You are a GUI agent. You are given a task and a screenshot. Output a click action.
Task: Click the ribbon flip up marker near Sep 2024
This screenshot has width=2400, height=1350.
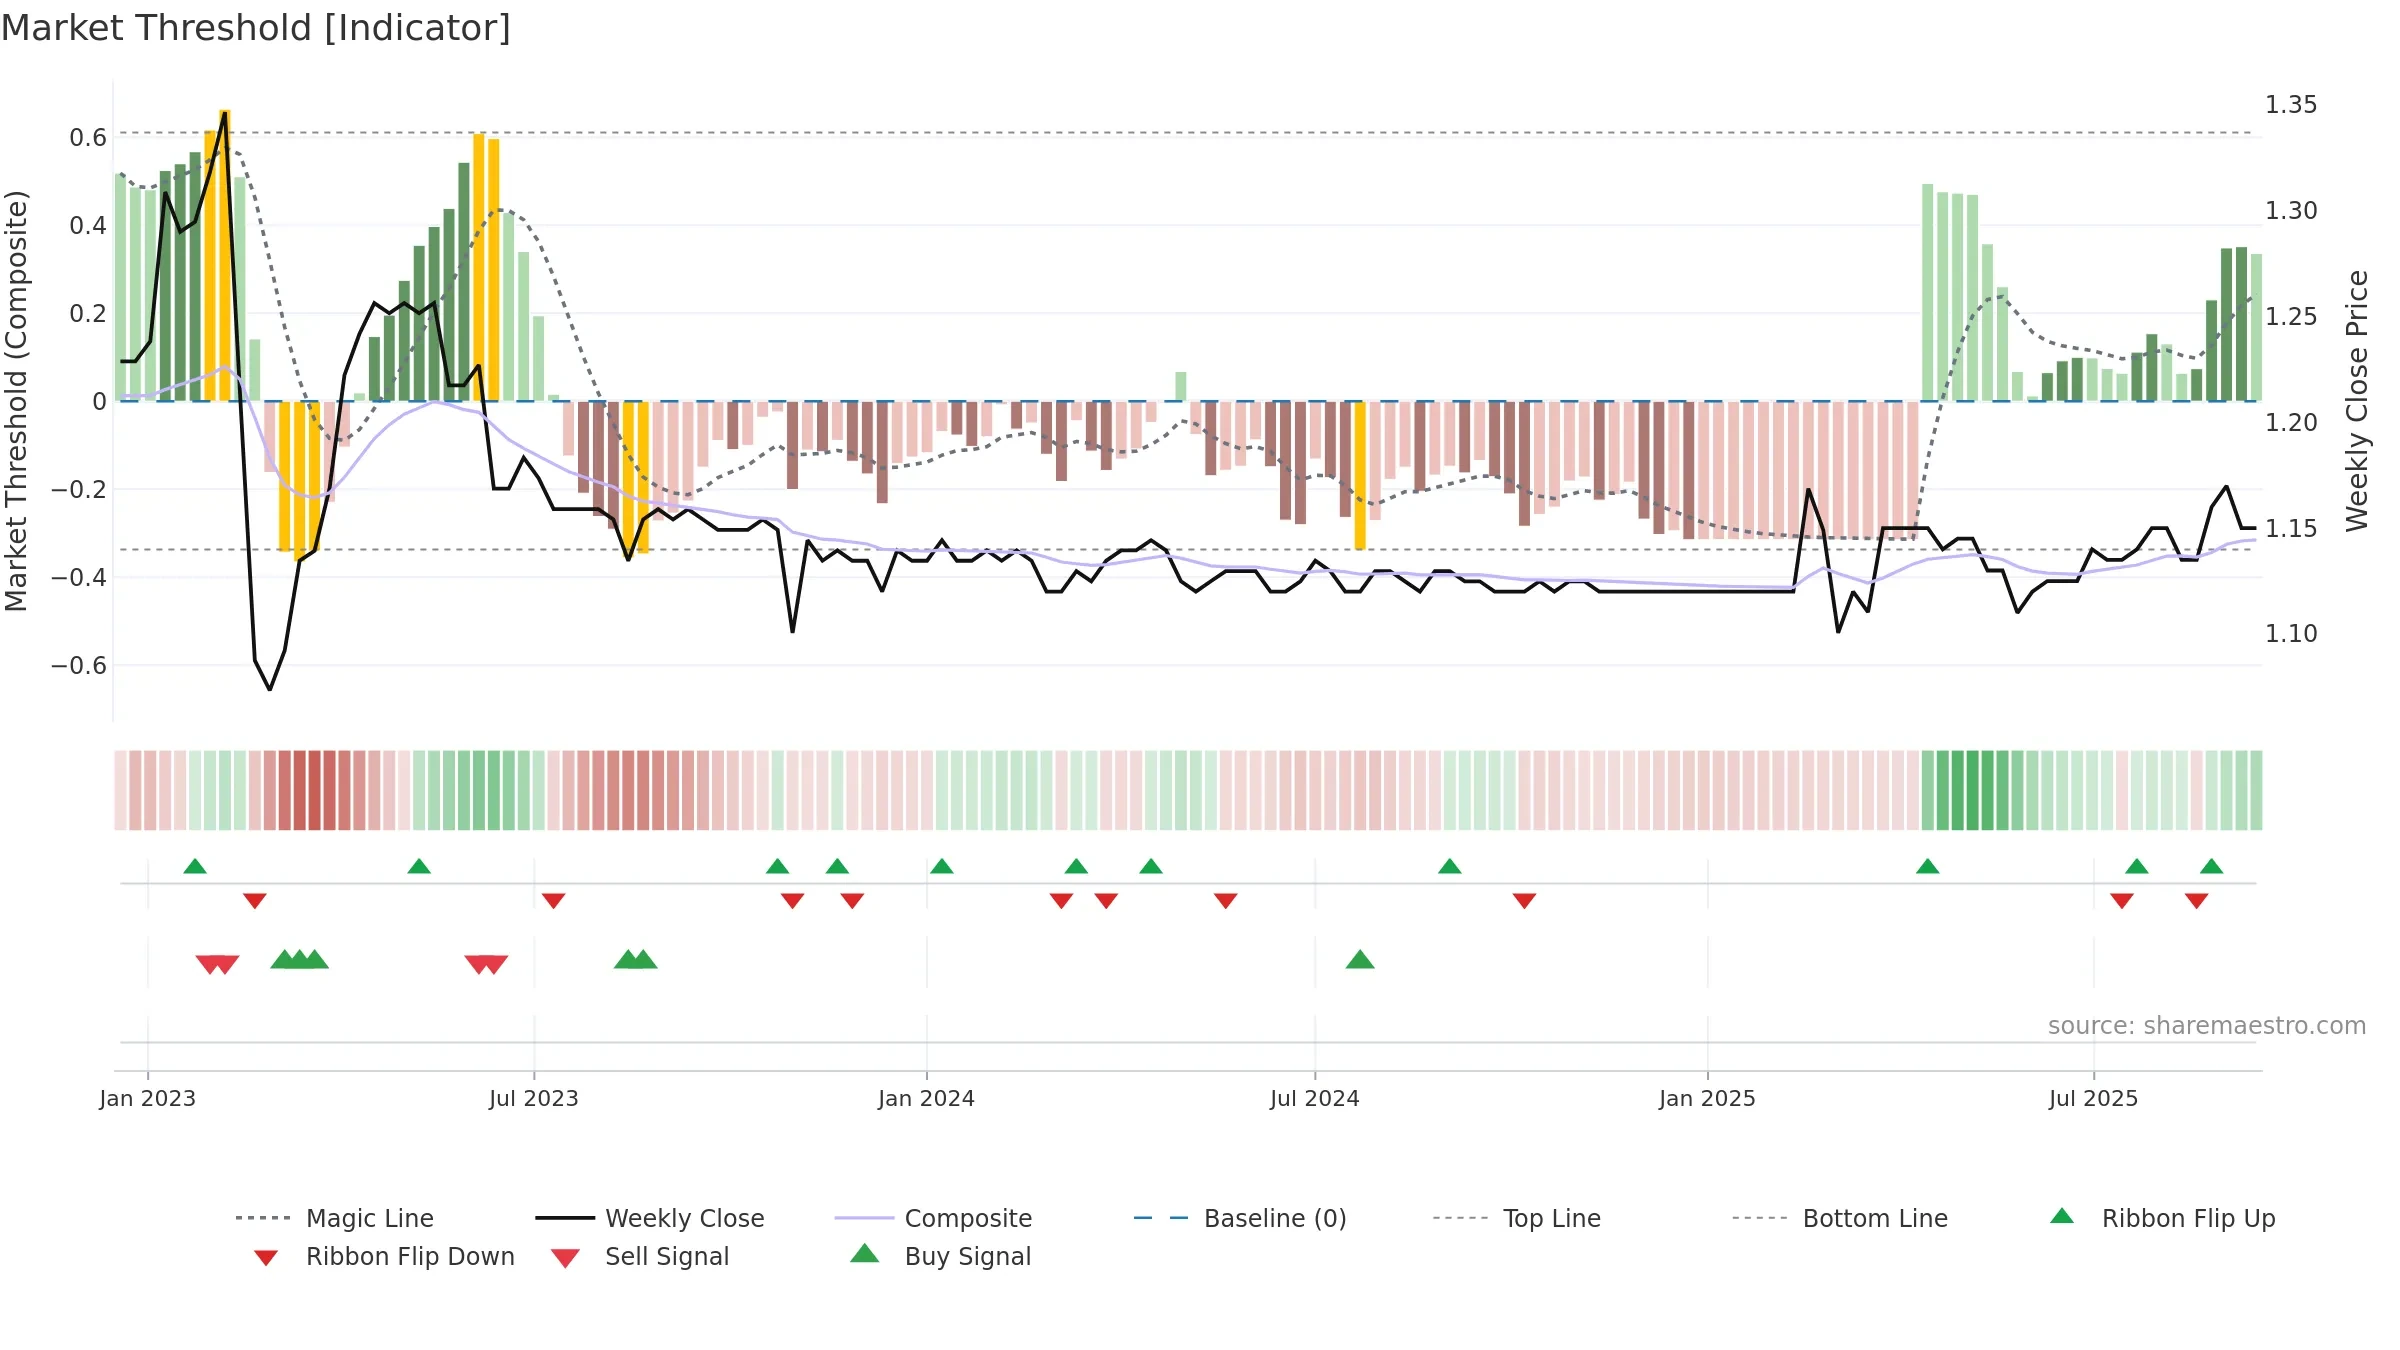click(1450, 866)
